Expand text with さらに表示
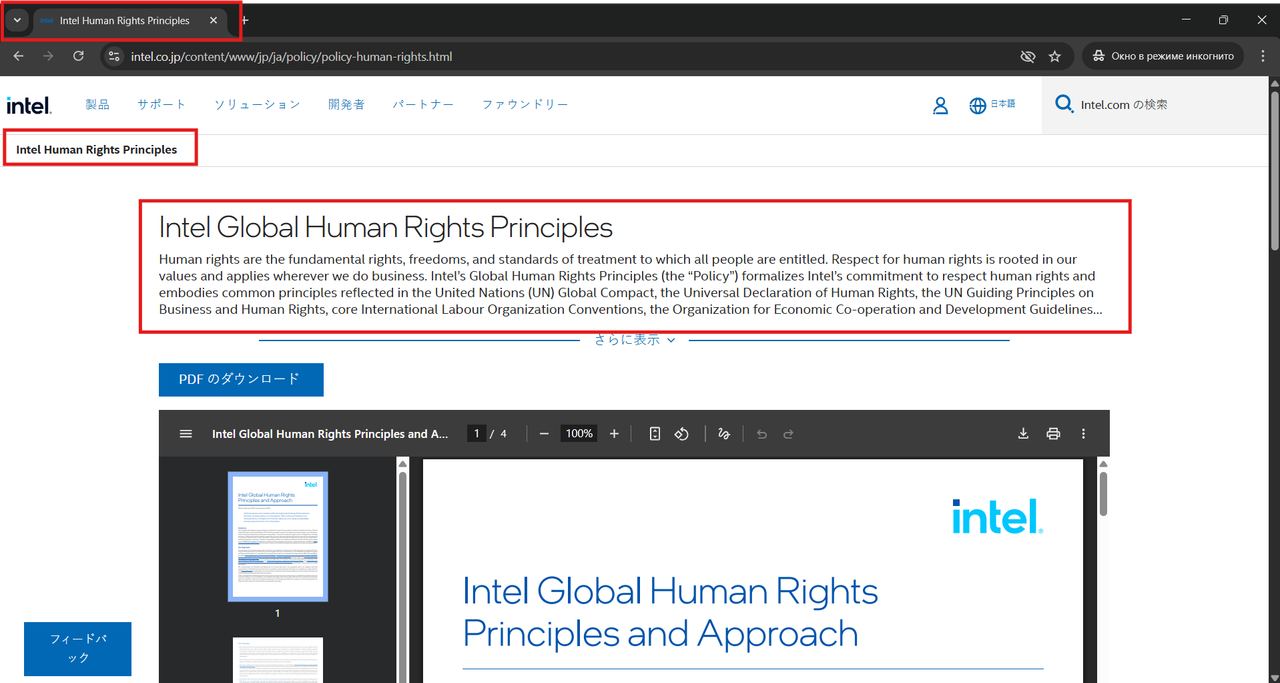This screenshot has width=1280, height=683. (x=635, y=340)
